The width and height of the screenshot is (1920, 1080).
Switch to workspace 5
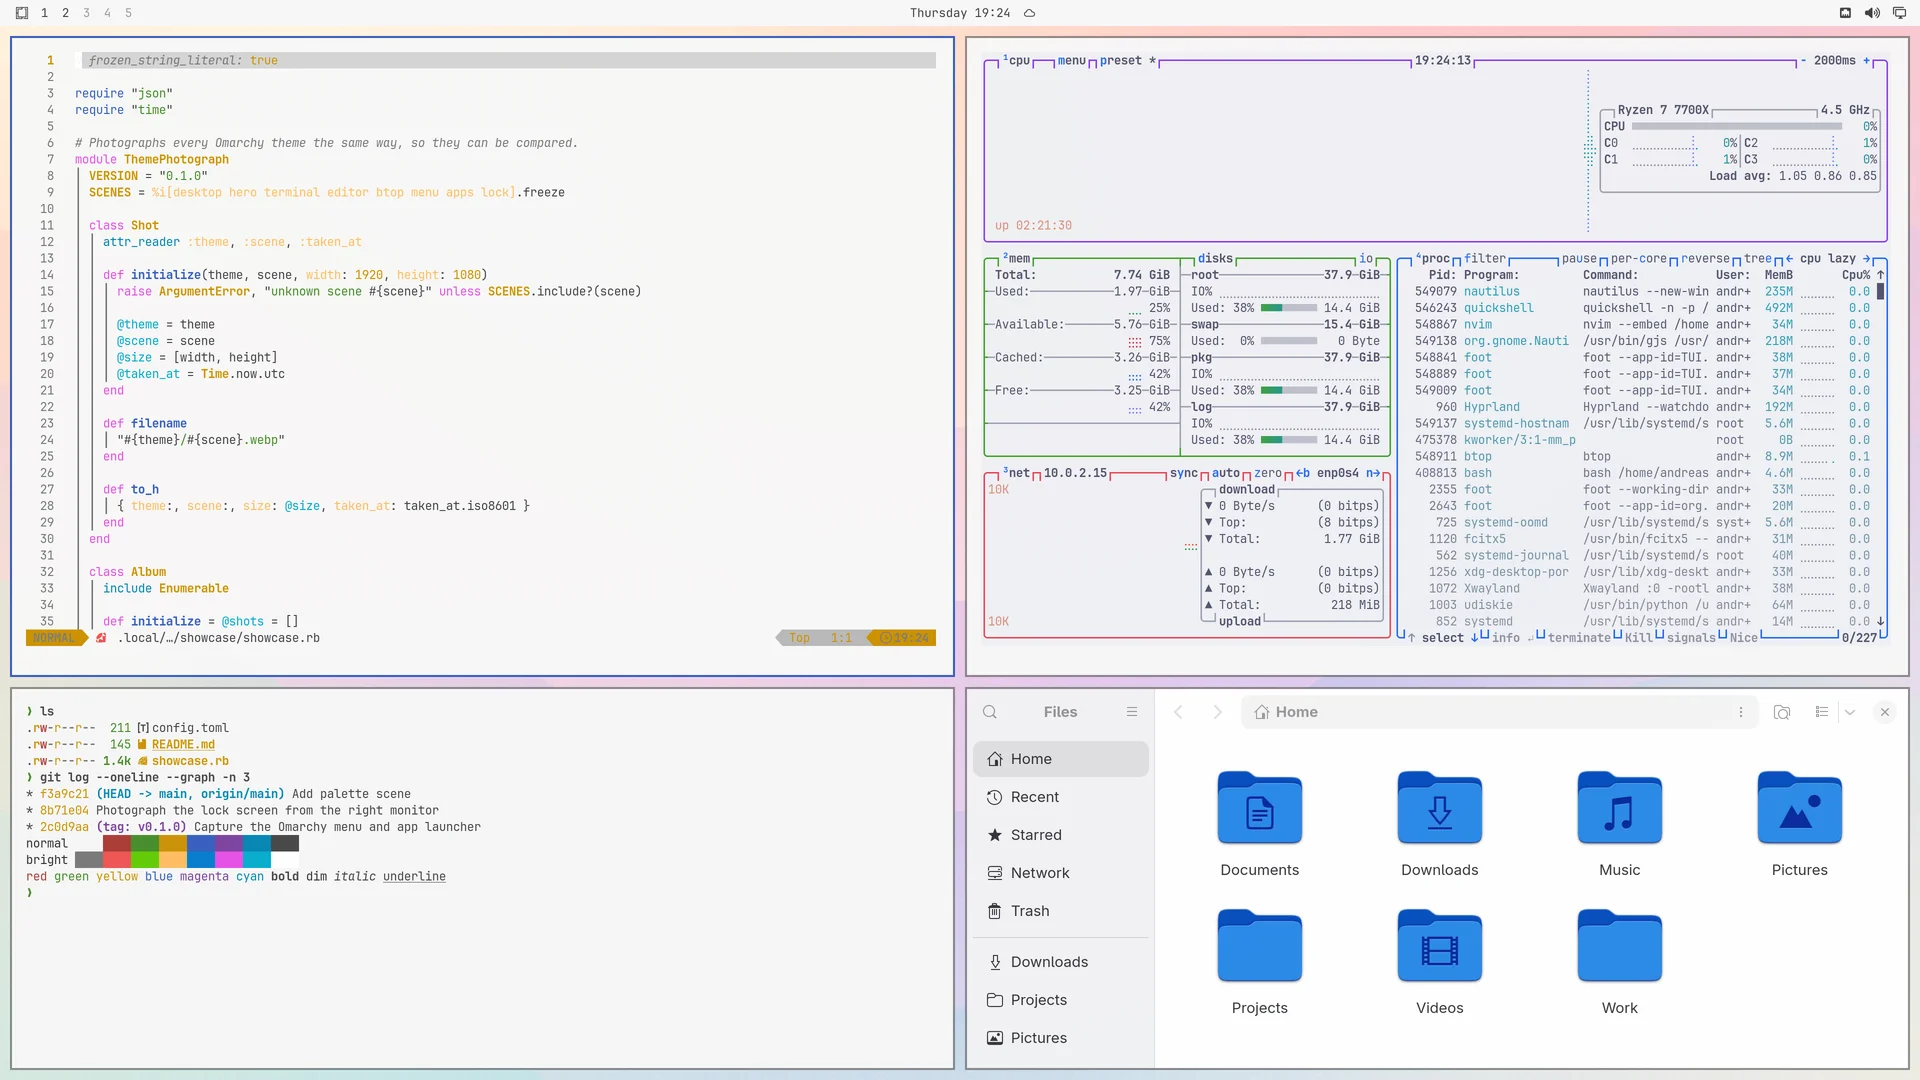[128, 13]
